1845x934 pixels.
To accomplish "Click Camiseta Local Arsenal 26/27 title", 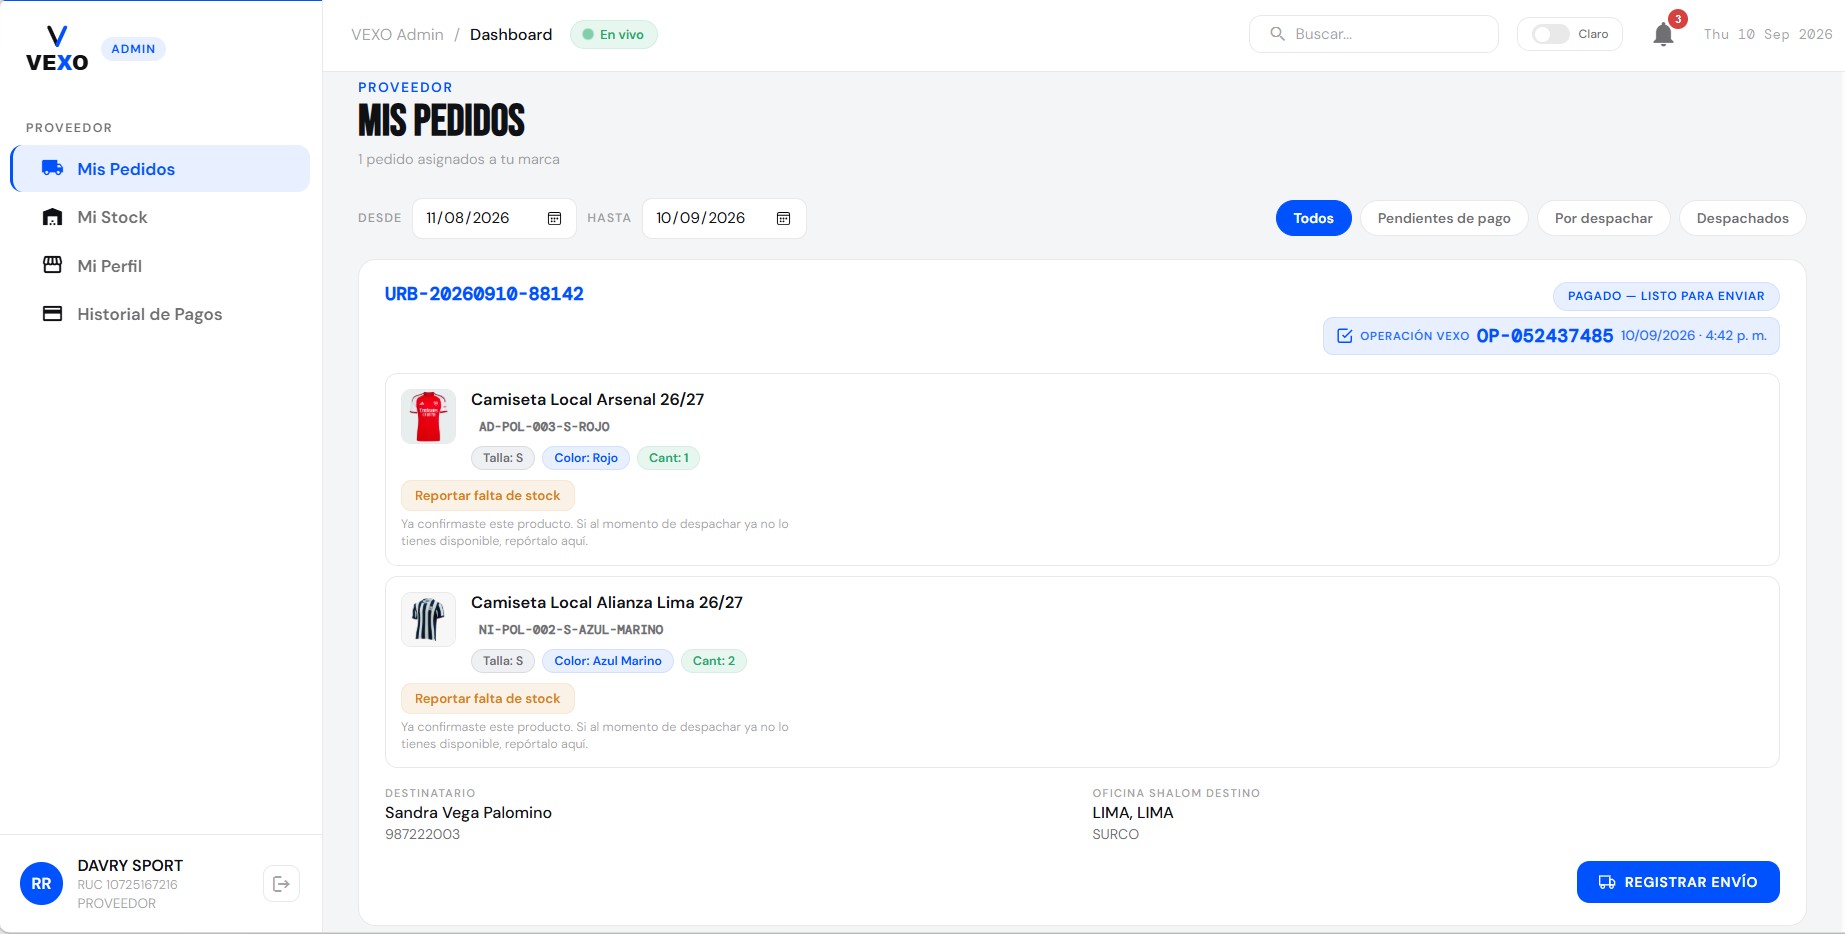I will pos(587,399).
